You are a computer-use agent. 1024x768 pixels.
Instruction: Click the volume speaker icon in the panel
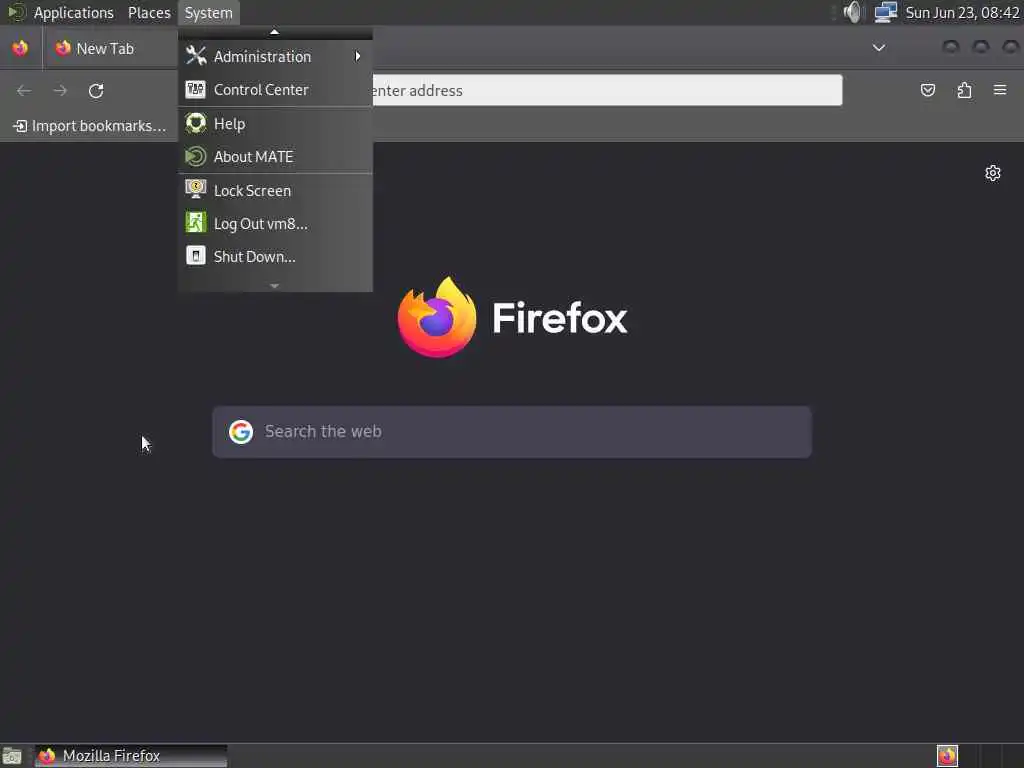coord(852,12)
